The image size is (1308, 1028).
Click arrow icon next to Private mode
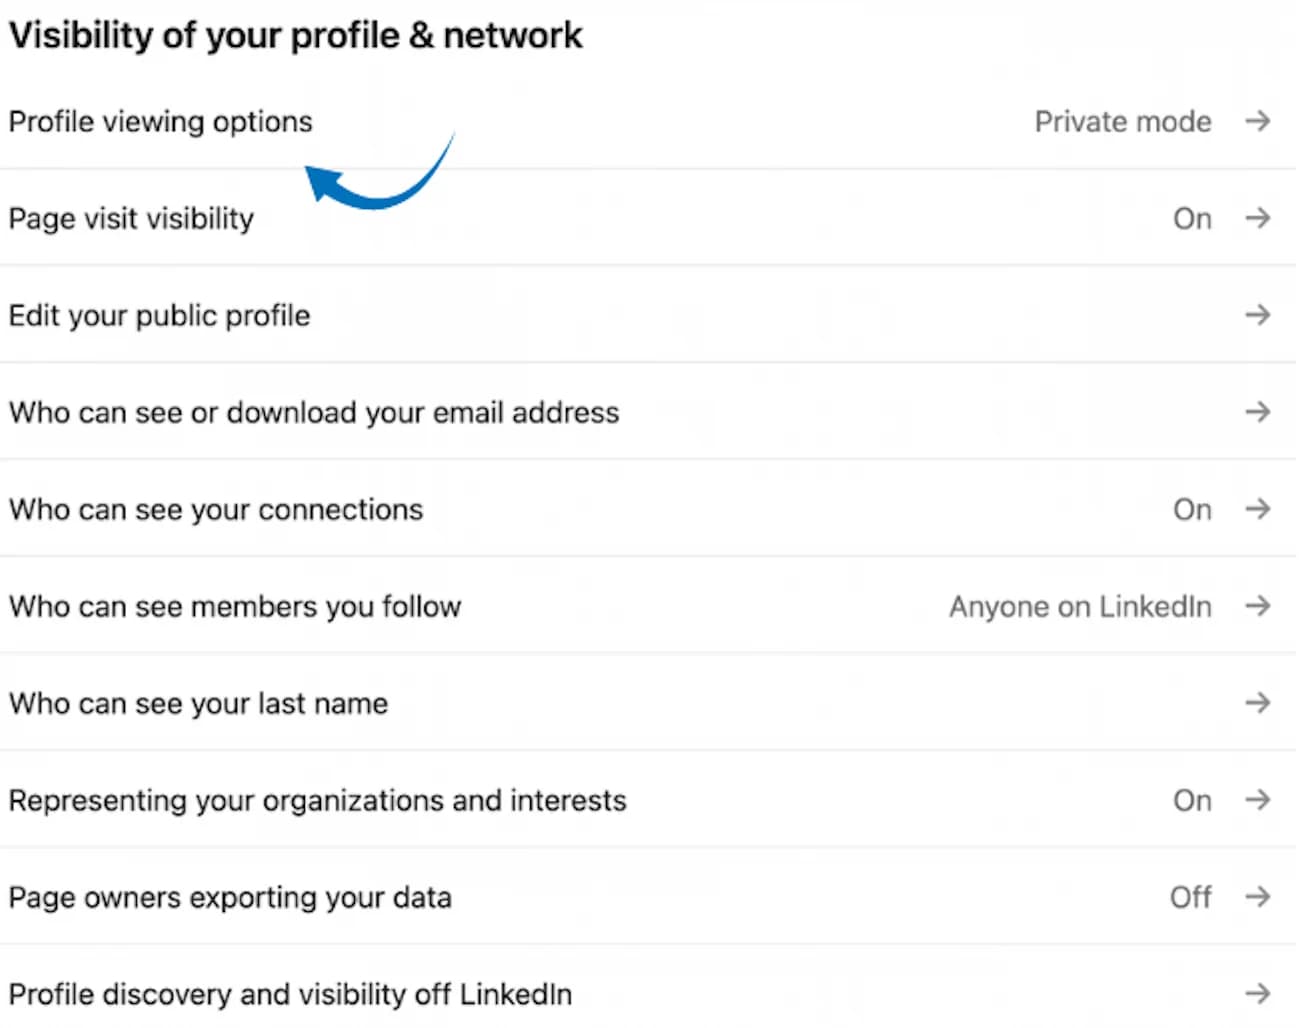pos(1257,121)
